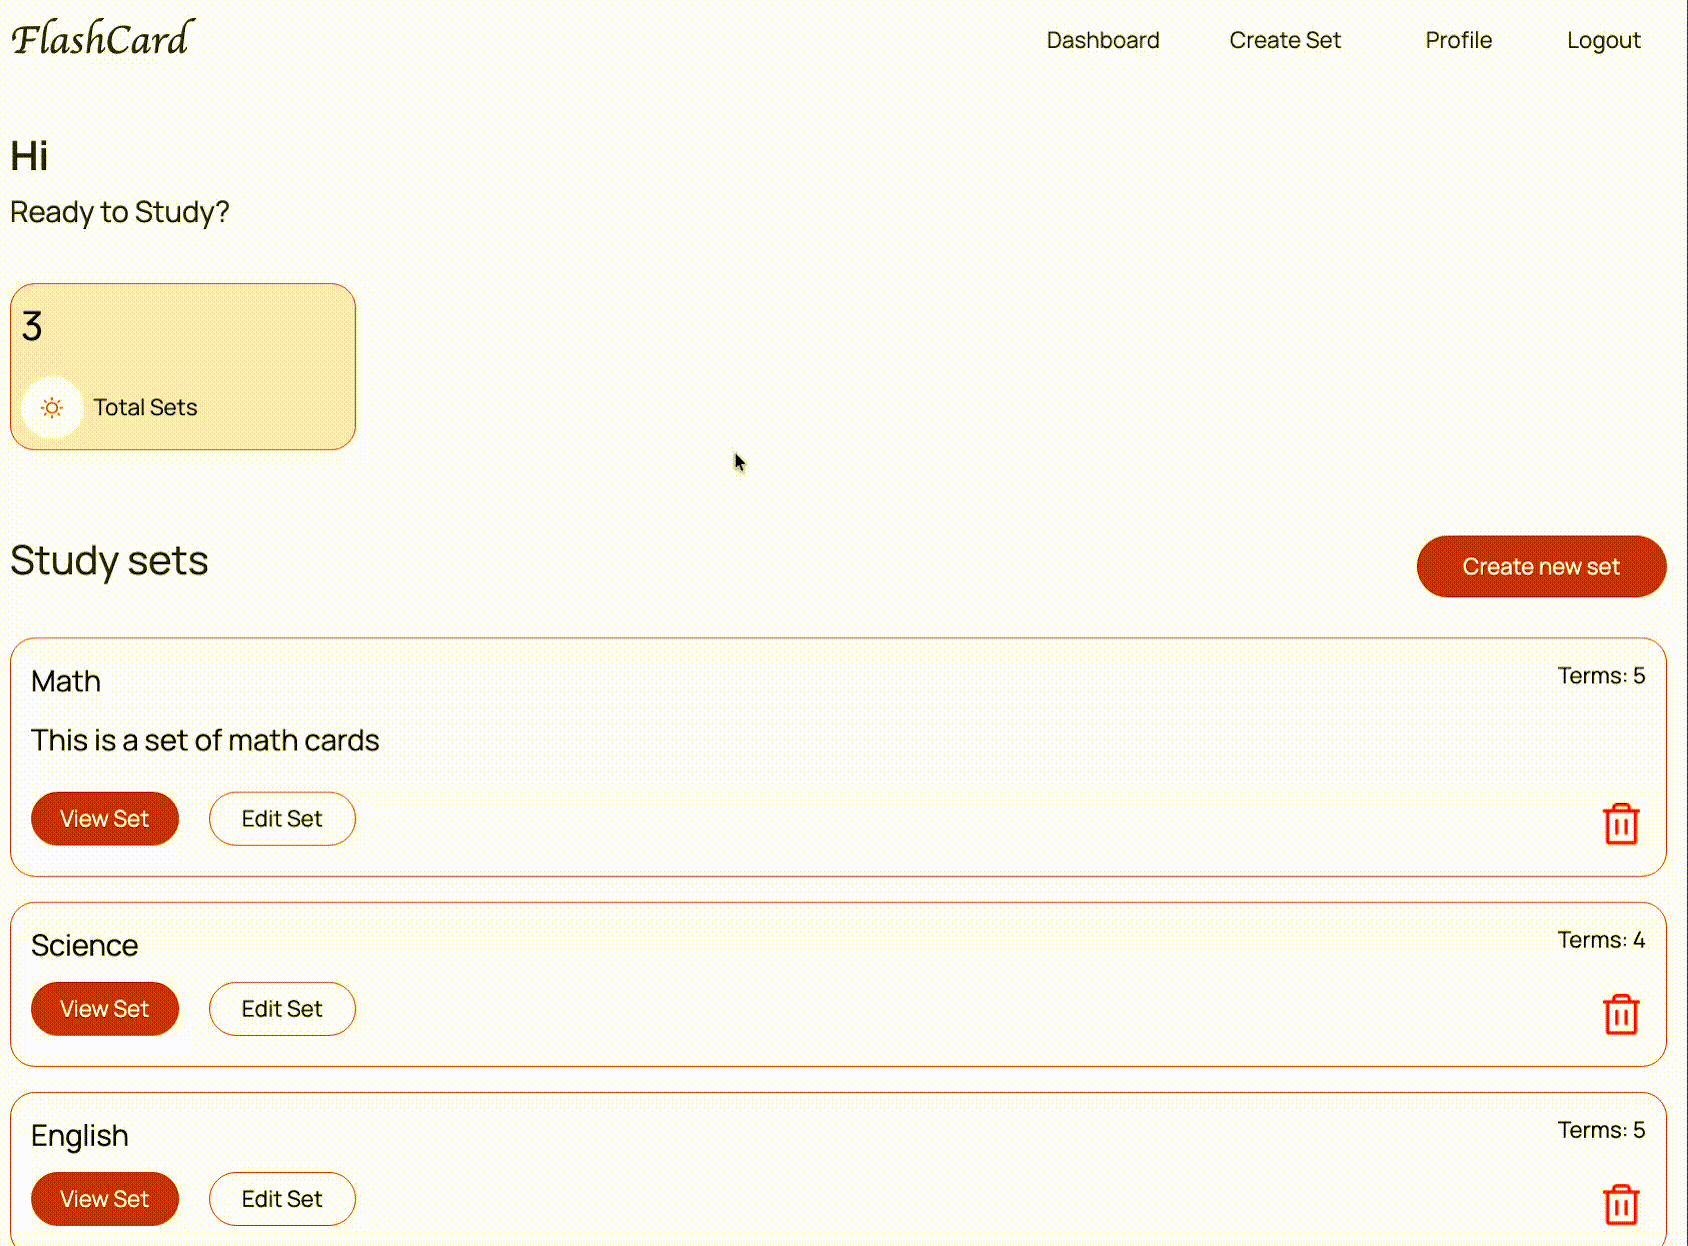View the Science set
Viewport: 1688px width, 1246px height.
[105, 1009]
